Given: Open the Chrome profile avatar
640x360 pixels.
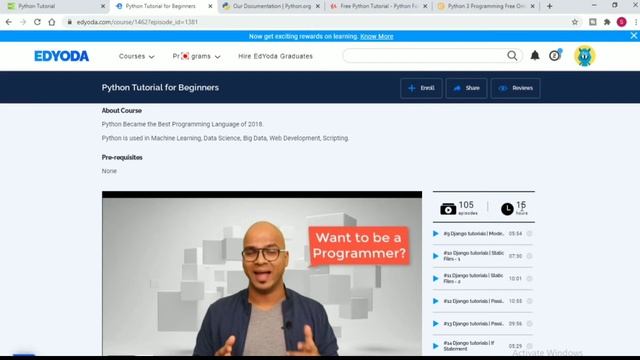Looking at the screenshot, I should click(621, 22).
